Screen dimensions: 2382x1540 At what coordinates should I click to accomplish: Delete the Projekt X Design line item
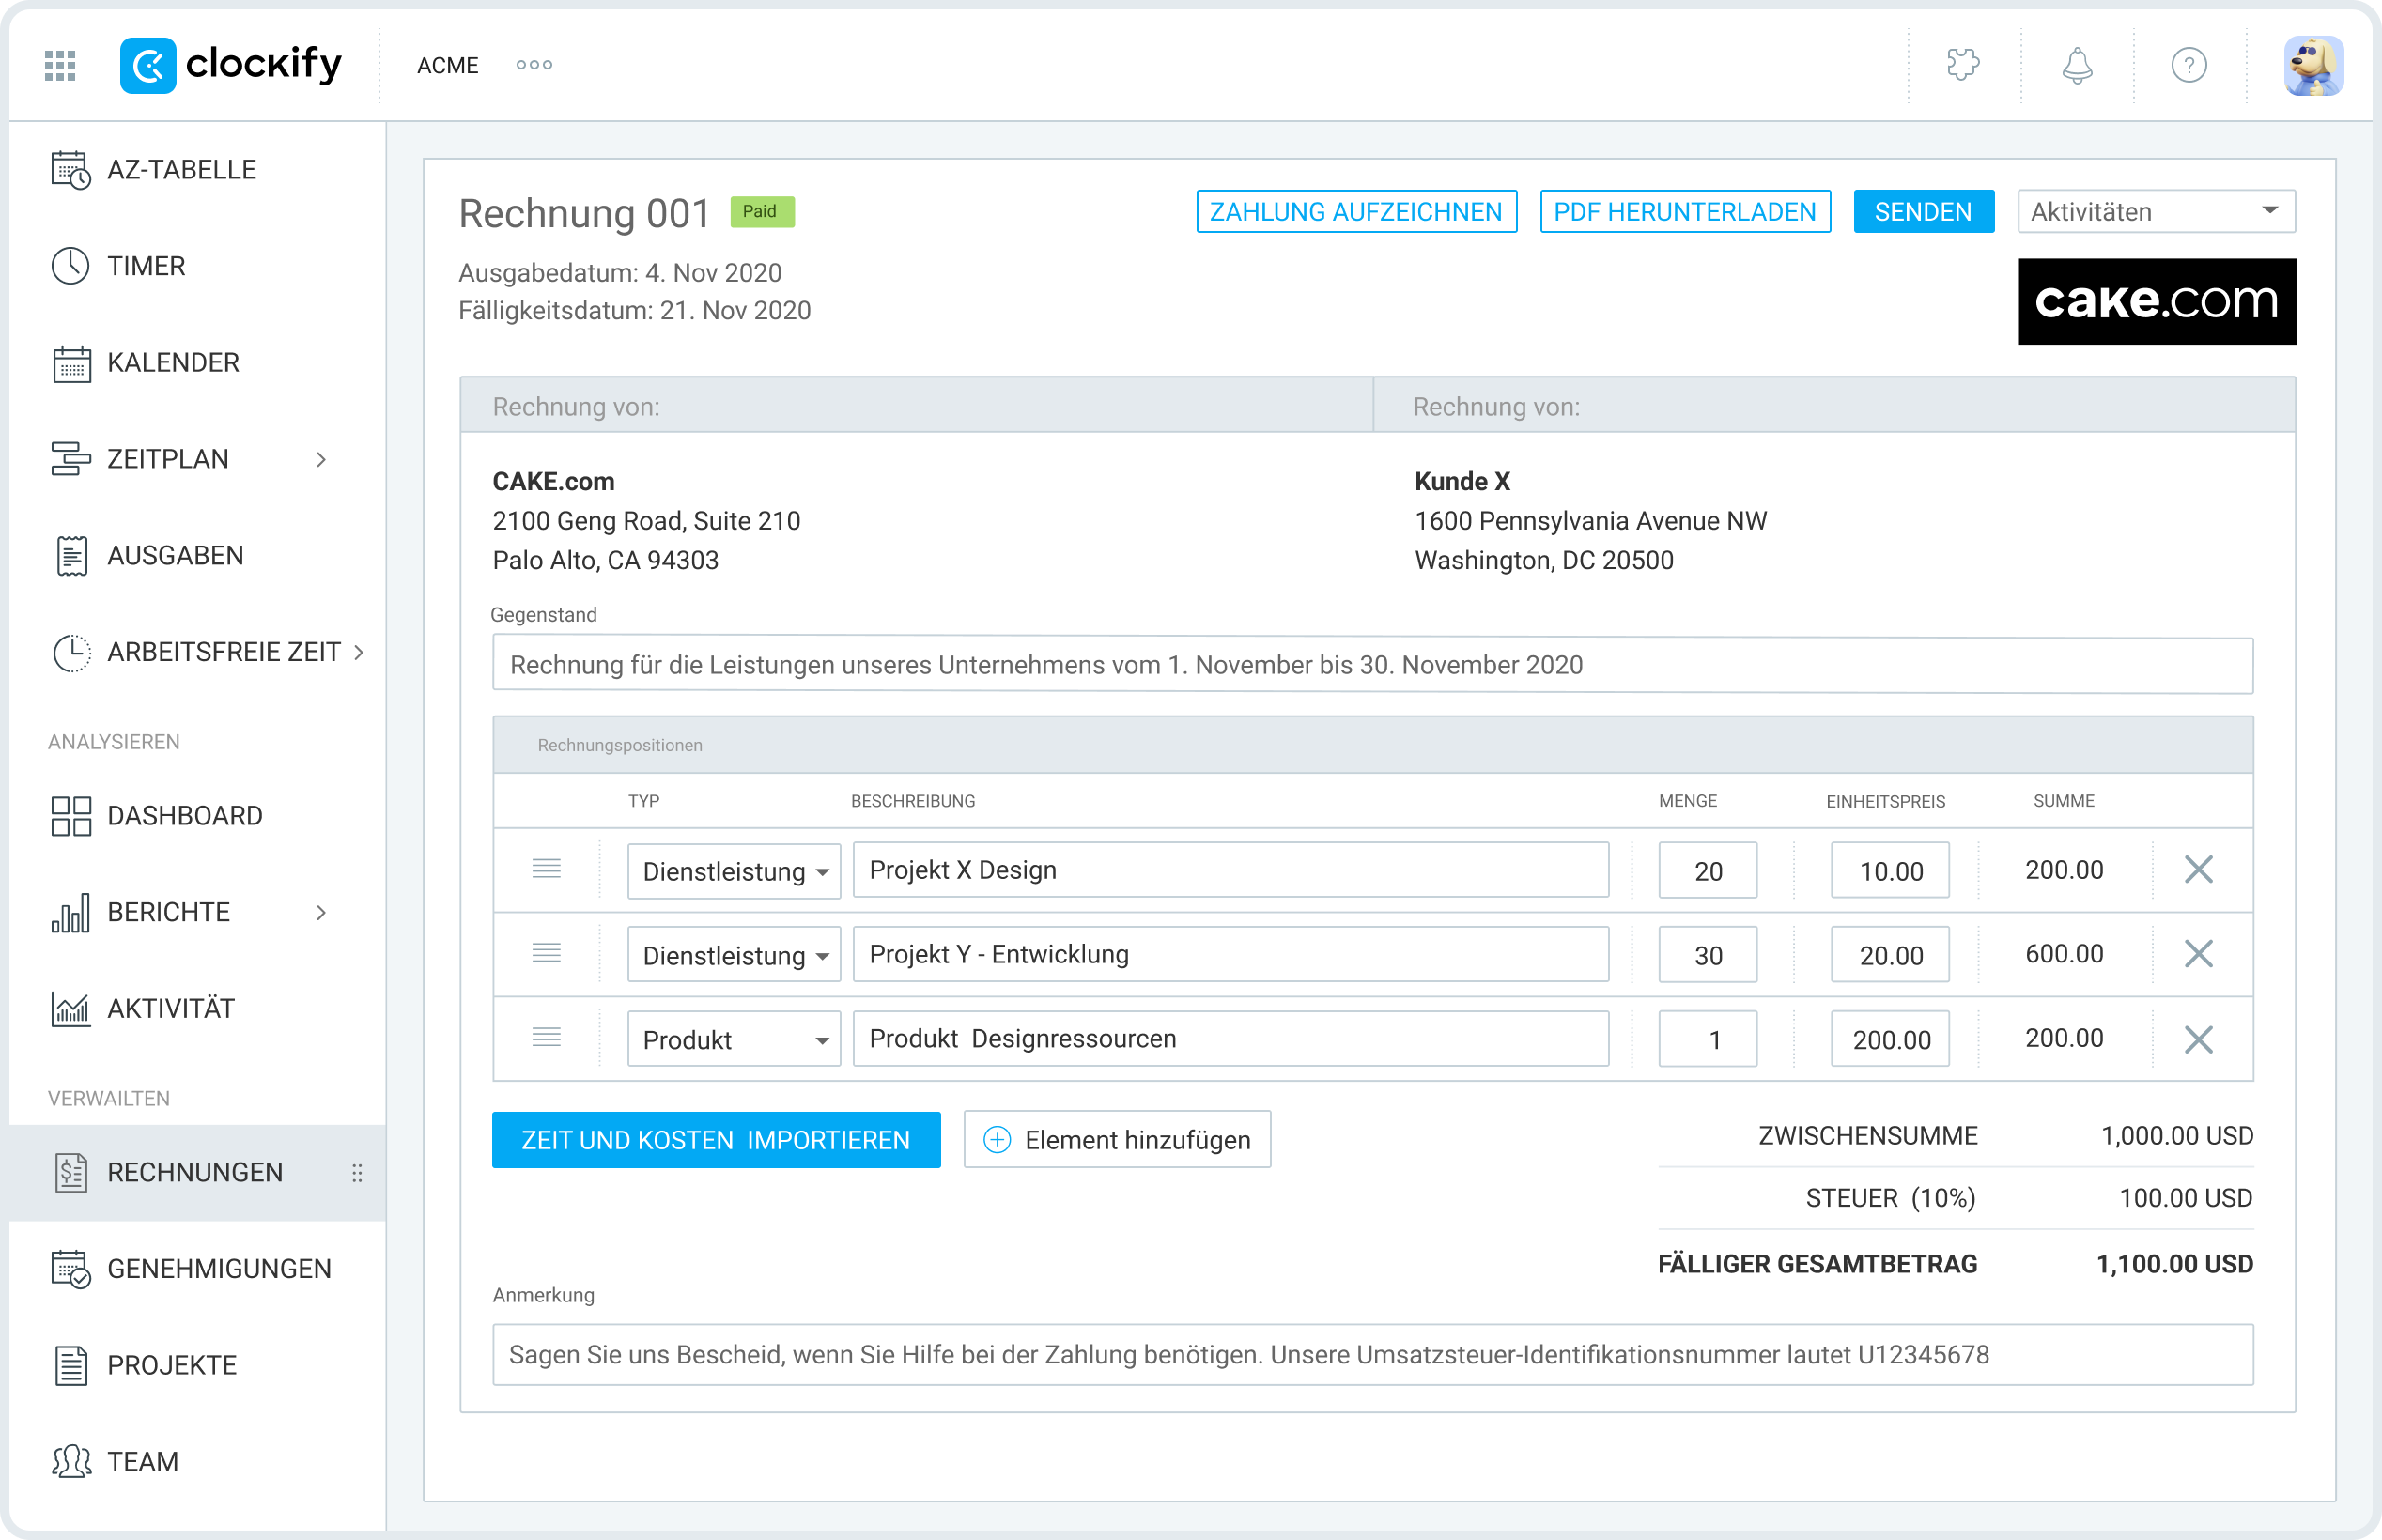[x=2198, y=870]
